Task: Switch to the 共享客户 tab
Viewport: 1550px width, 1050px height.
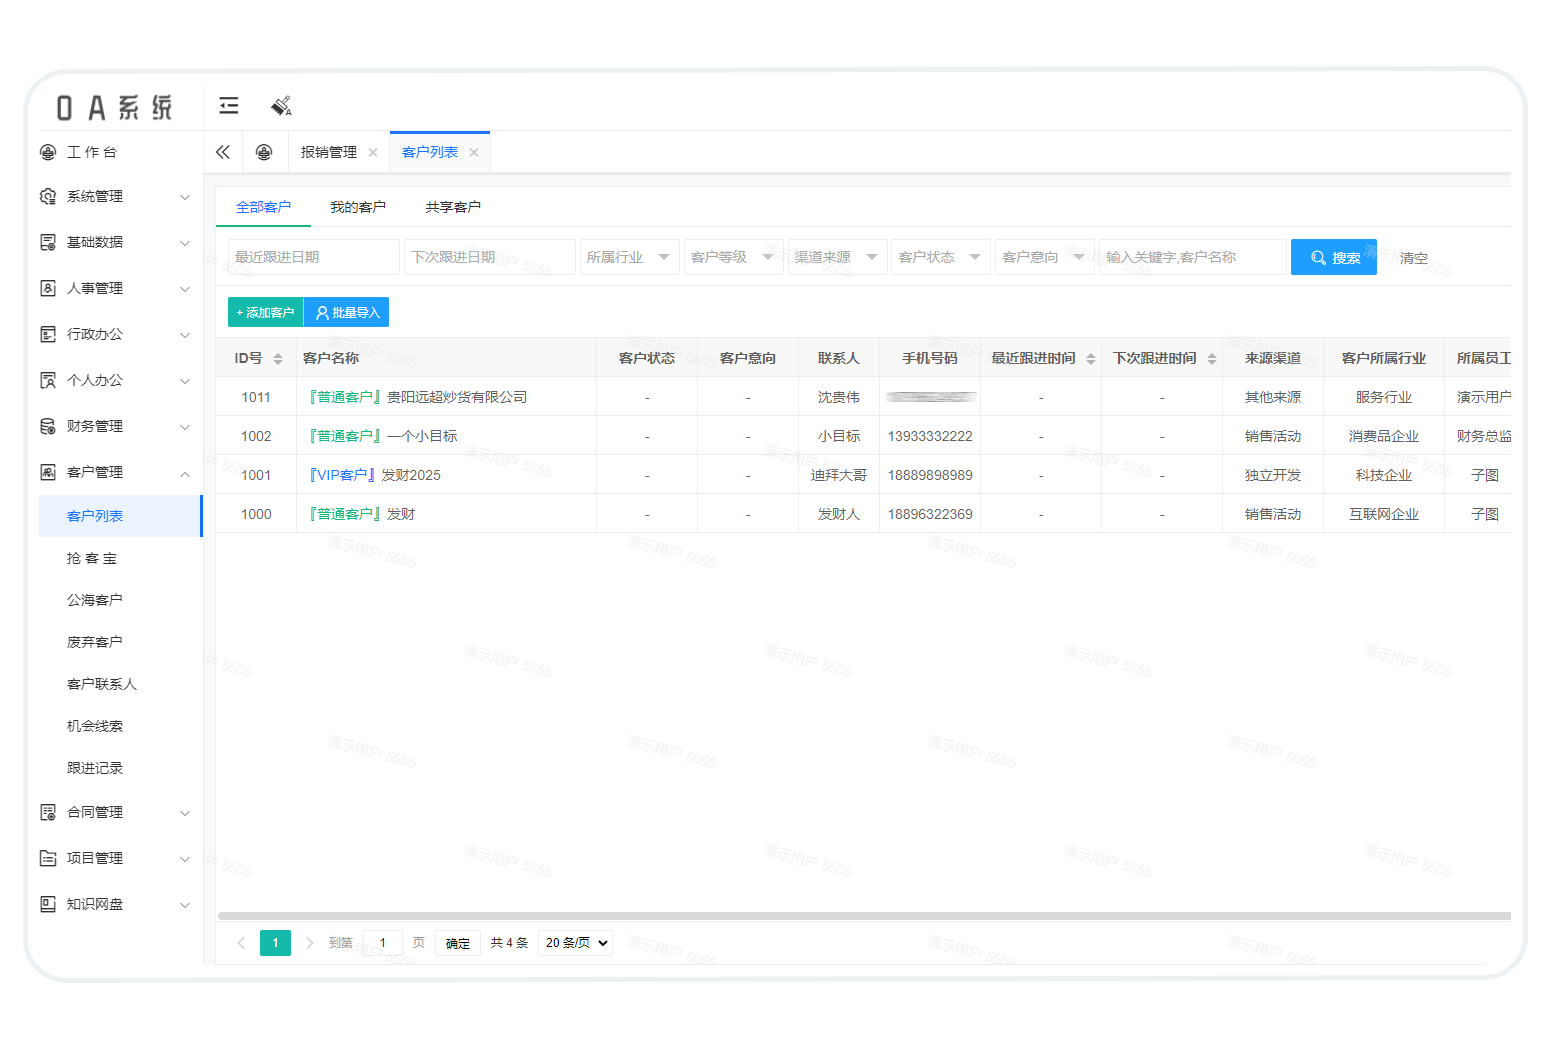Action: [x=453, y=207]
